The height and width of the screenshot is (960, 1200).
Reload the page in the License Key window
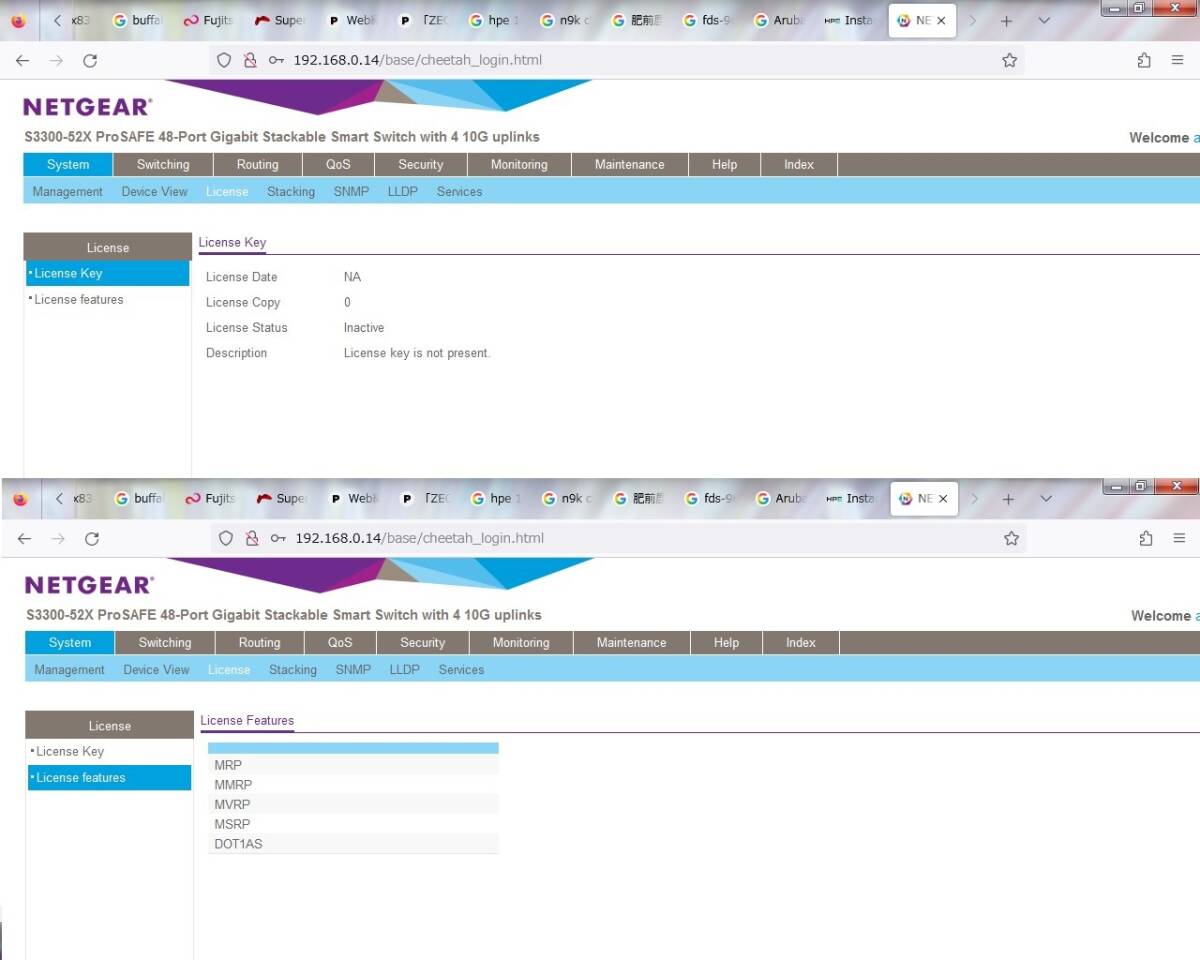click(90, 60)
